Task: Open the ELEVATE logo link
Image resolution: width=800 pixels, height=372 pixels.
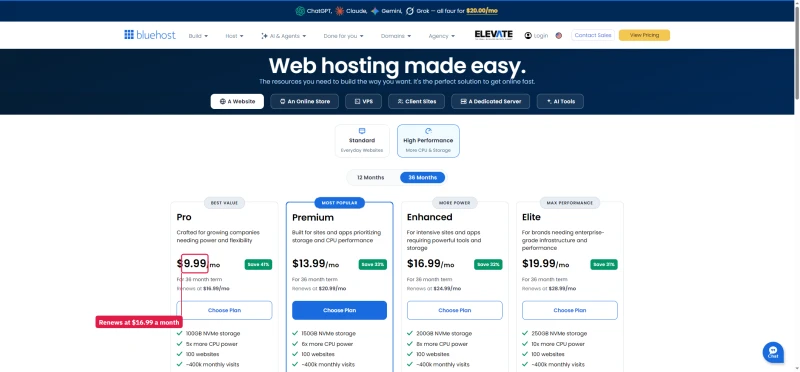Action: (493, 35)
